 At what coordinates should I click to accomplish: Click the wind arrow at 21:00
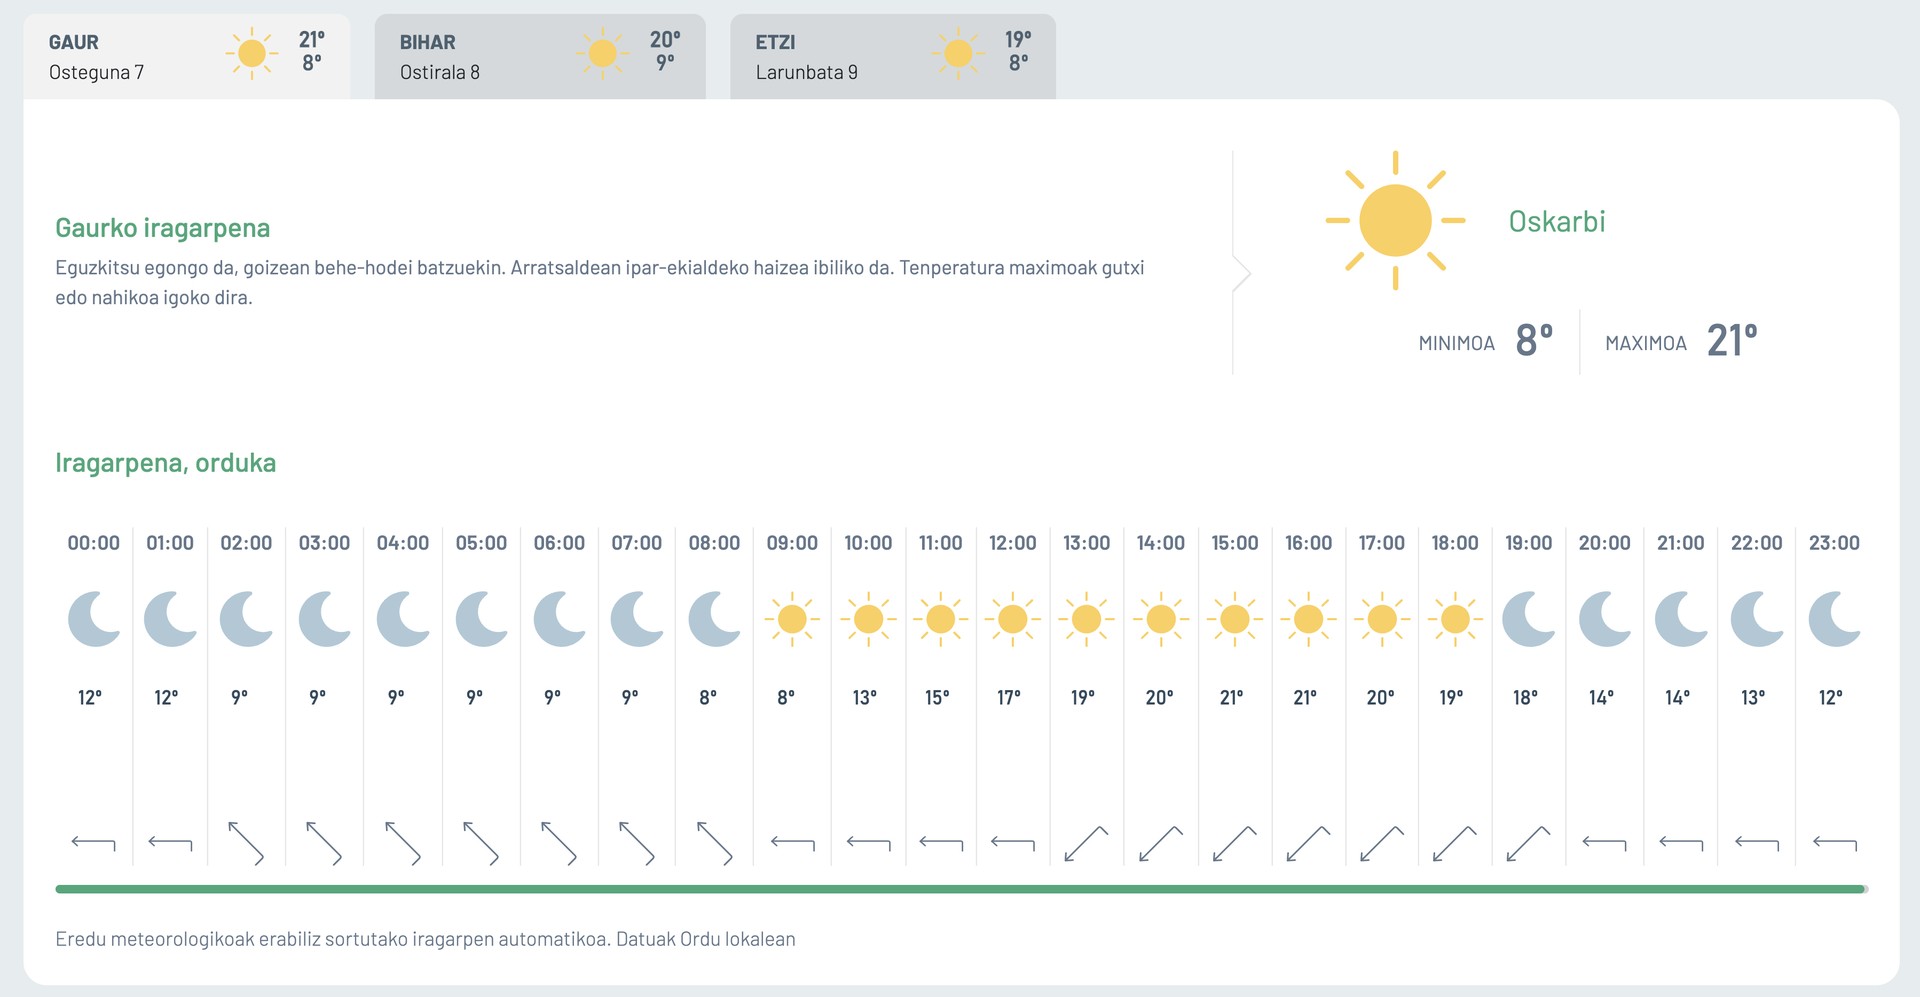click(x=1681, y=844)
